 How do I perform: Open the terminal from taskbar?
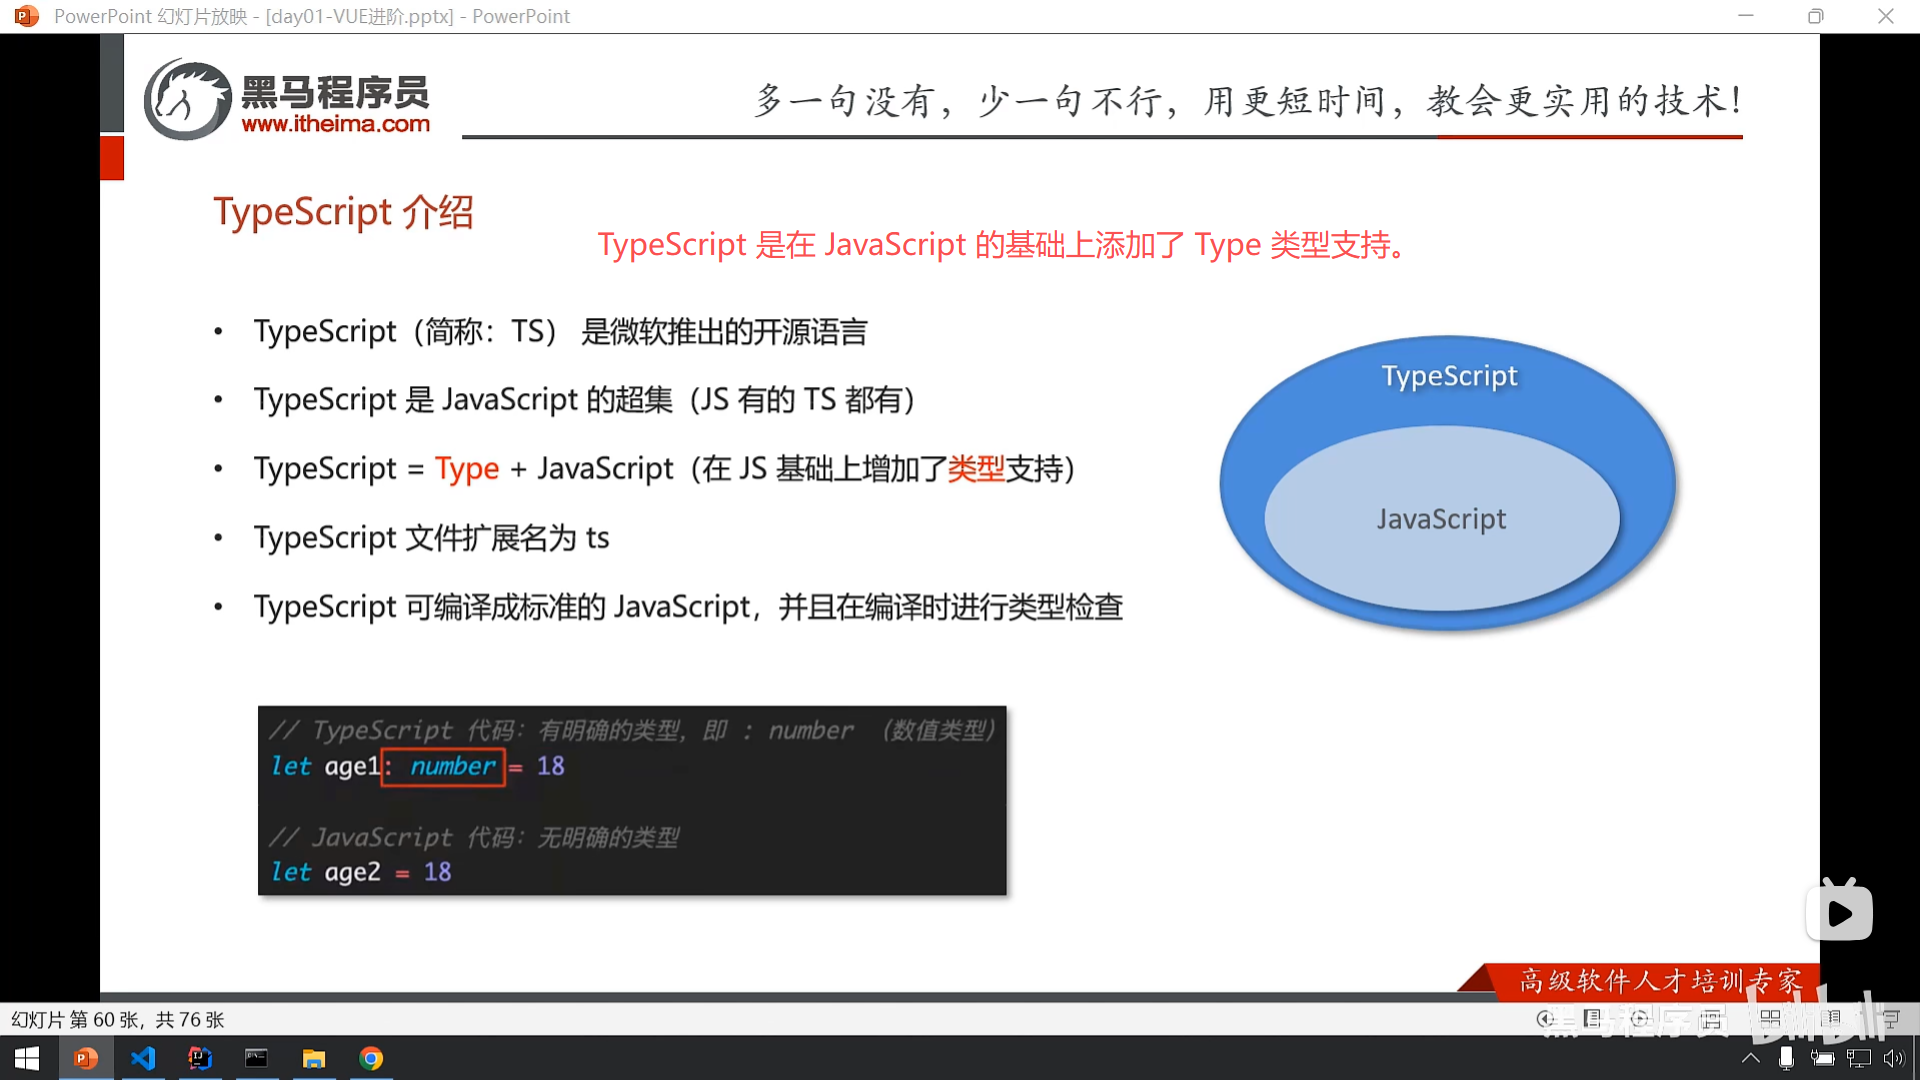pyautogui.click(x=257, y=1058)
